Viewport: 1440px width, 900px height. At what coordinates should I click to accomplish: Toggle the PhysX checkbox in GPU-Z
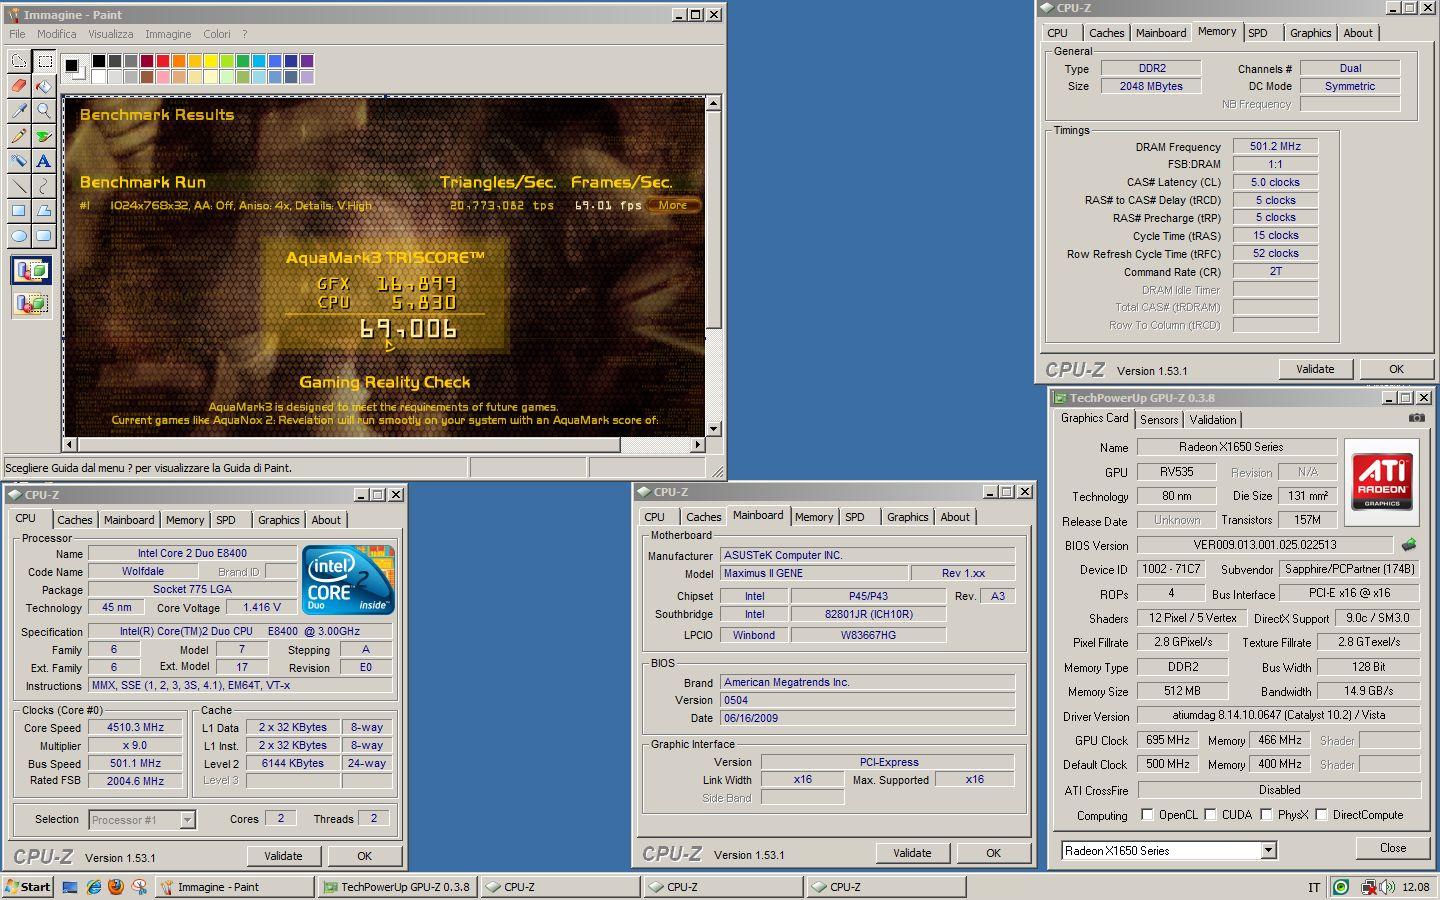tap(1266, 815)
